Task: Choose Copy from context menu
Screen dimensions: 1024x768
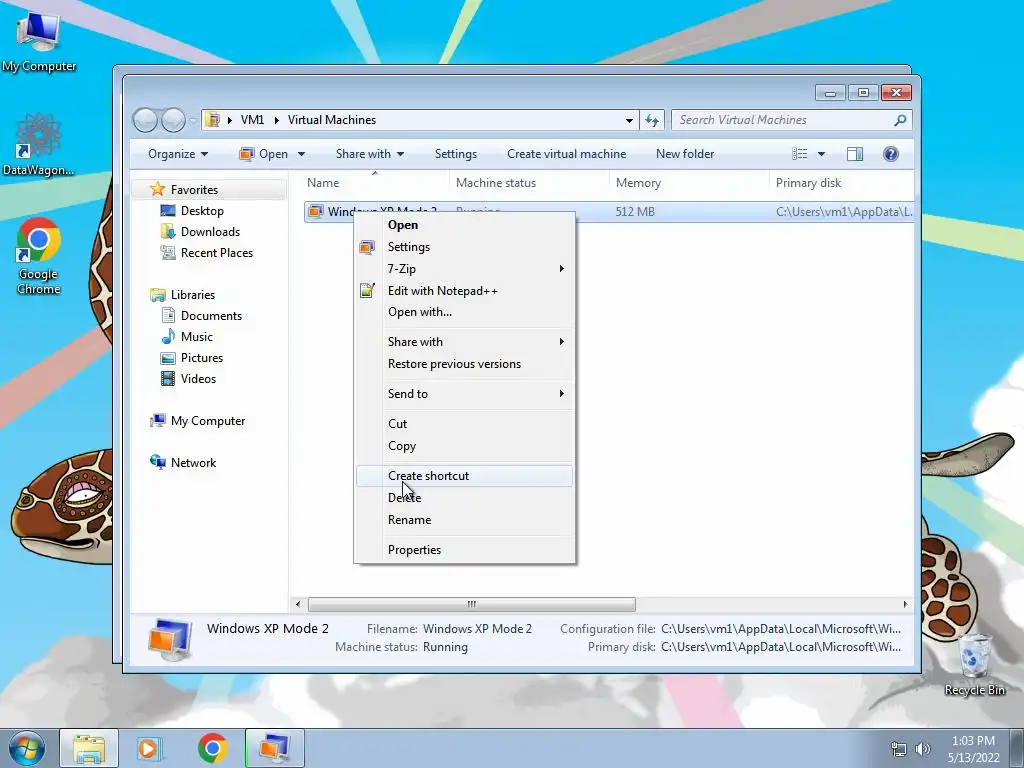Action: click(464, 446)
